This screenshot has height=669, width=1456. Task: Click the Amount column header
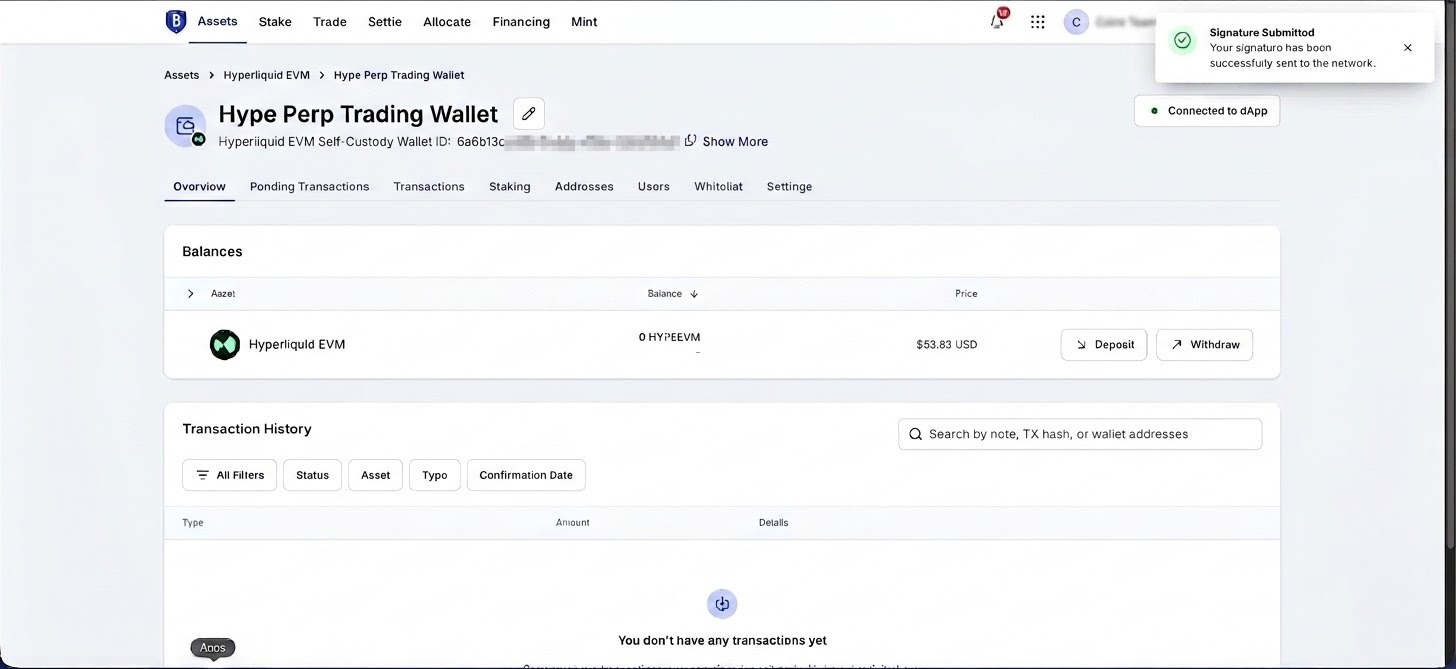(573, 523)
